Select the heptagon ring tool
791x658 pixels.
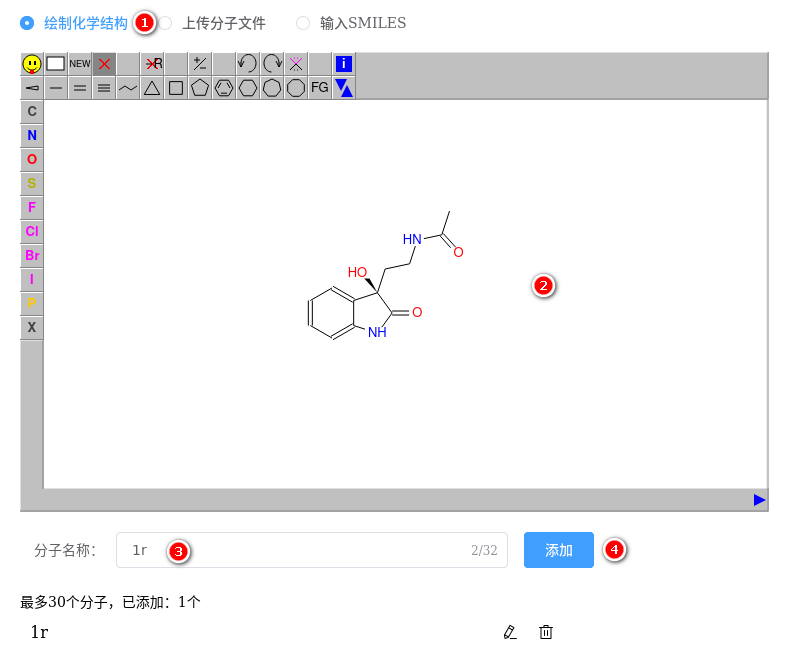pyautogui.click(x=272, y=88)
